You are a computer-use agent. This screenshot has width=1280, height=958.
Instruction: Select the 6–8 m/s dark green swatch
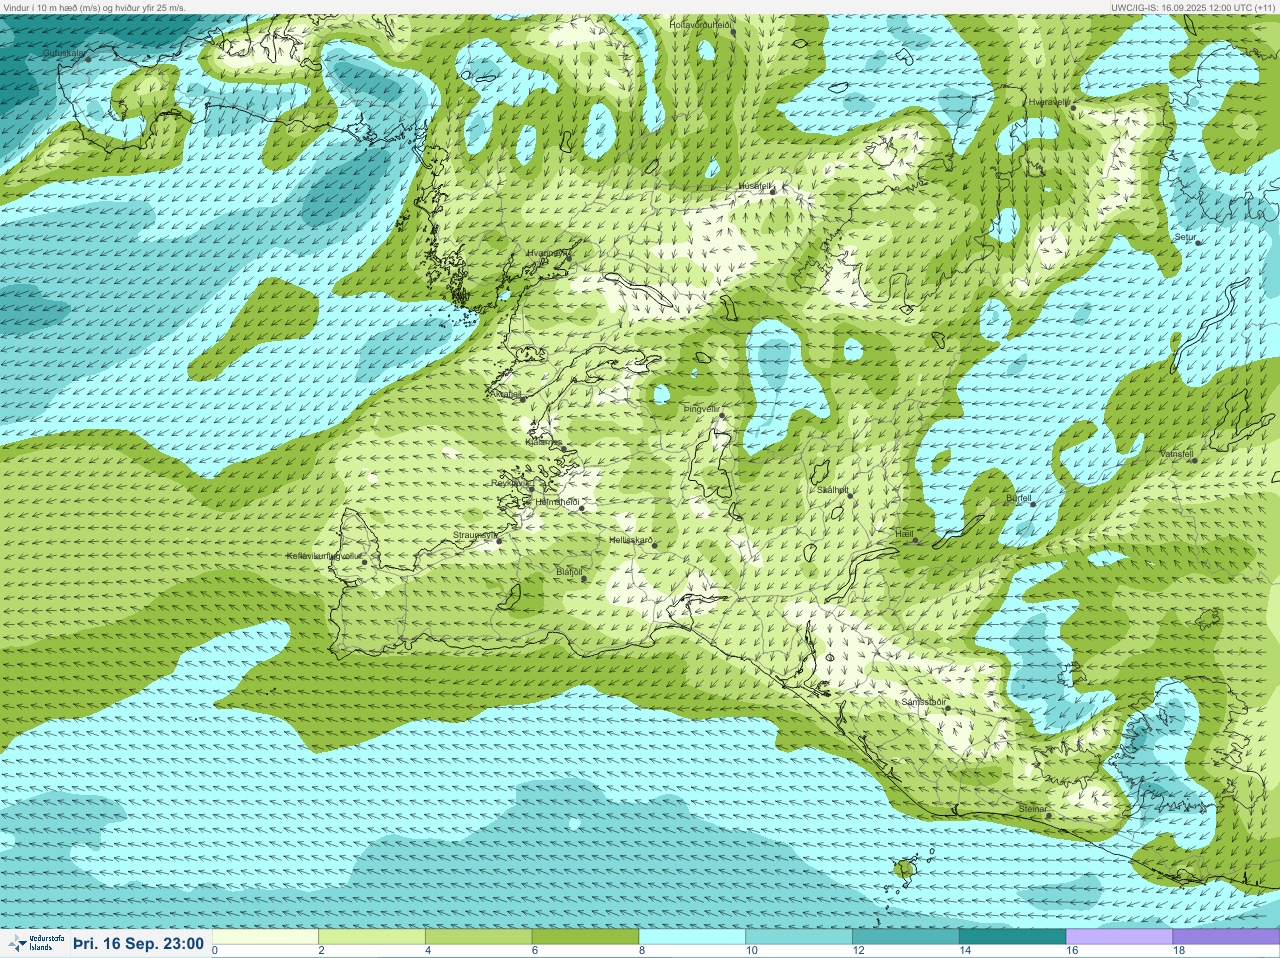coord(585,937)
